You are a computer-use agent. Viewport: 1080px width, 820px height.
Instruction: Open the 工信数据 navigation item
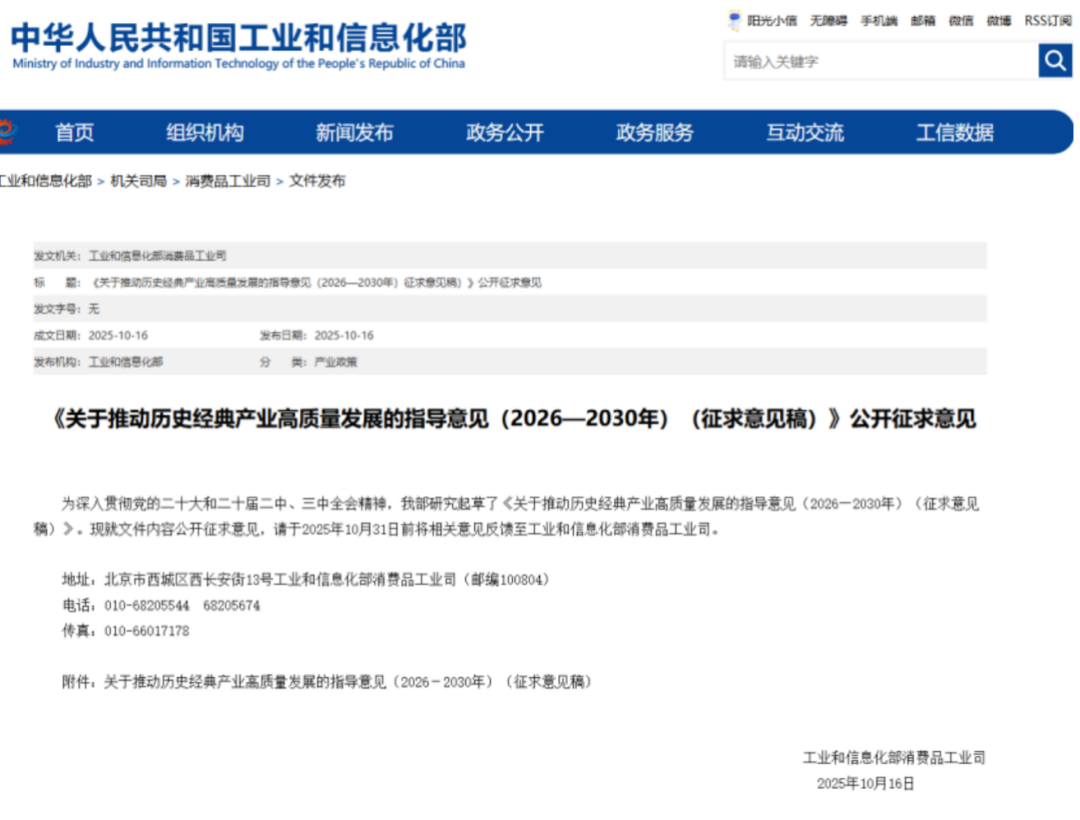pyautogui.click(x=954, y=133)
